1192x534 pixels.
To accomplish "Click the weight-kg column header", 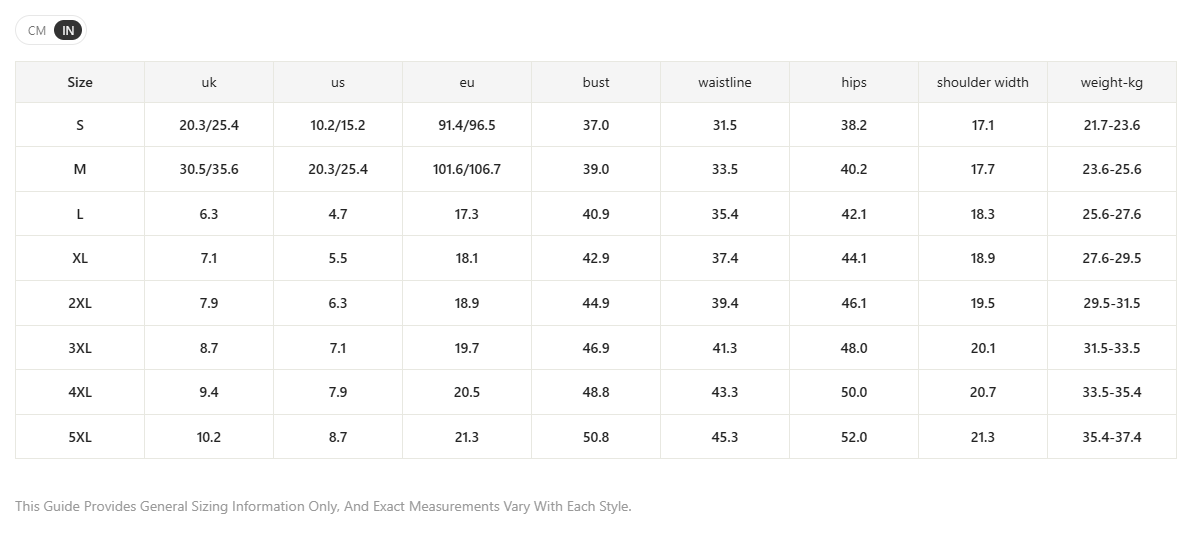I will click(1111, 82).
